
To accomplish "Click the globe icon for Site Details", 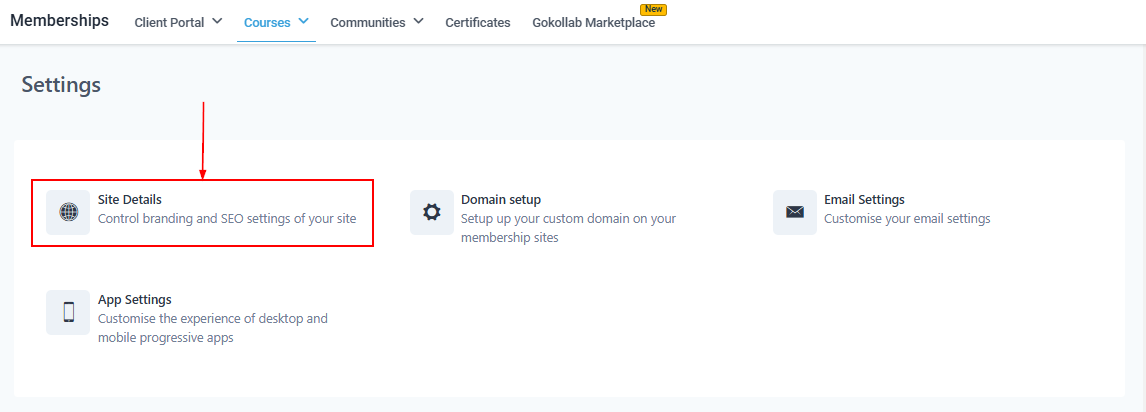I will click(x=68, y=212).
